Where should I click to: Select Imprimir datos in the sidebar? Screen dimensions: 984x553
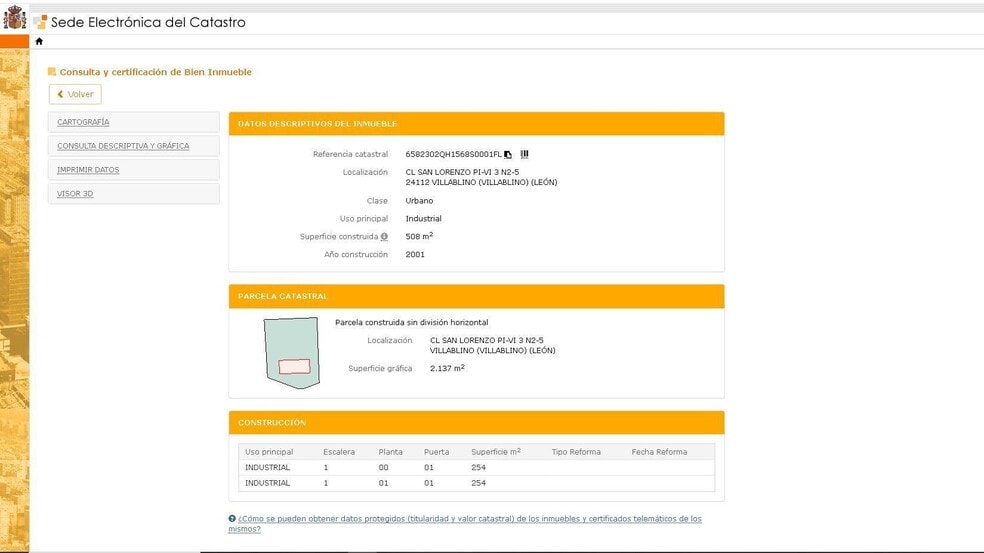(88, 170)
